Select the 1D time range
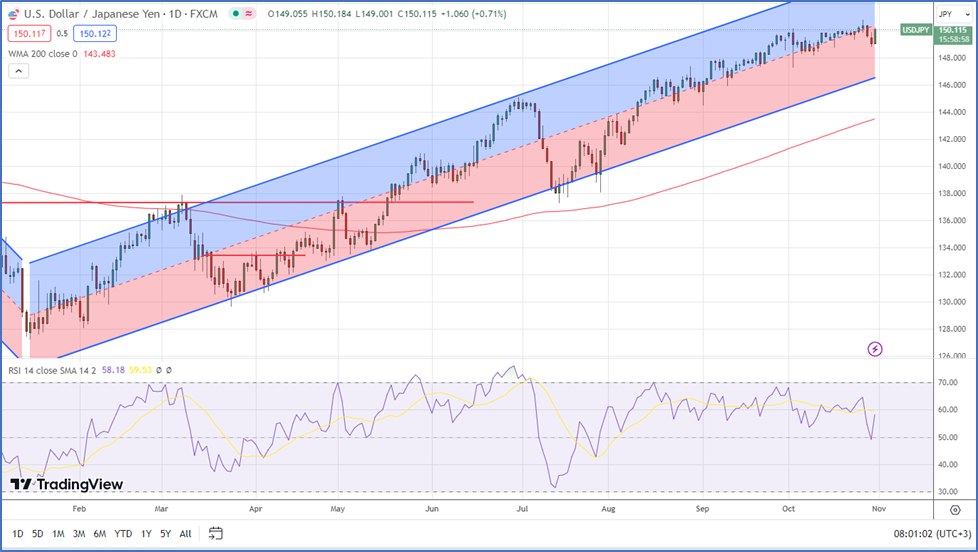 click(17, 534)
